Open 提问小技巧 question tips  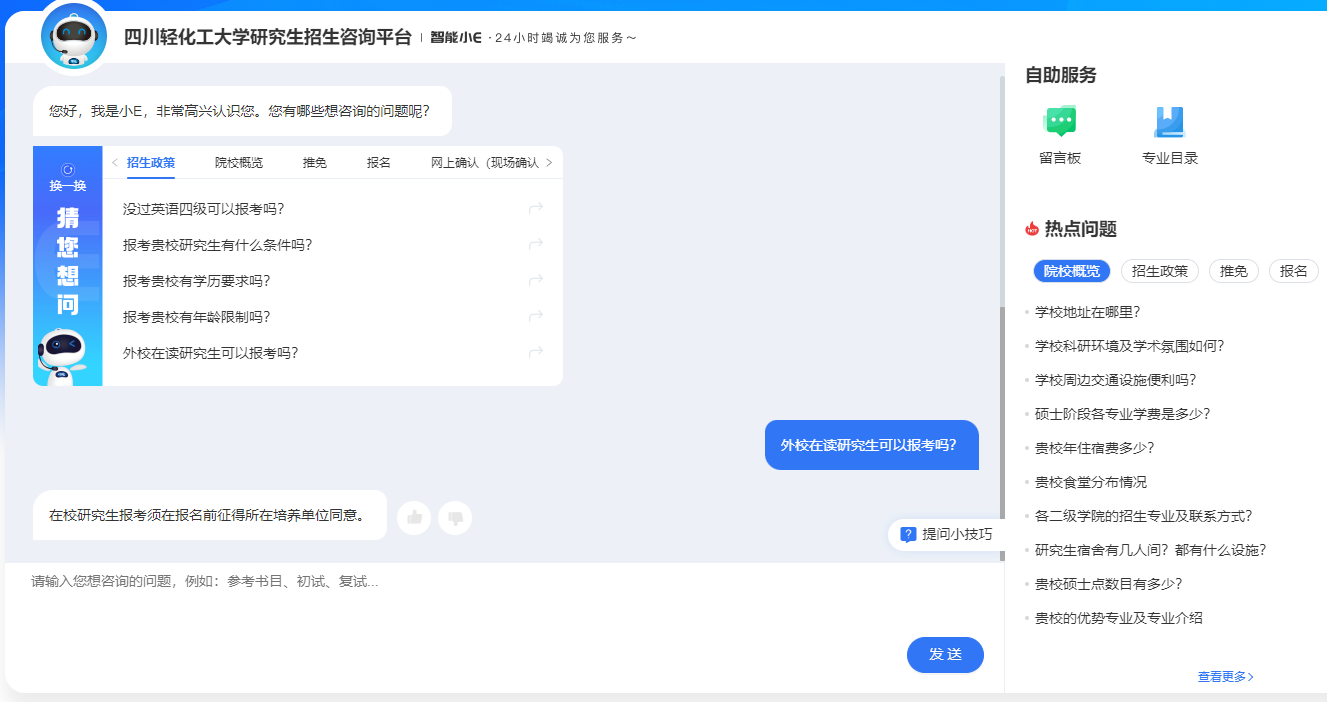(x=946, y=534)
